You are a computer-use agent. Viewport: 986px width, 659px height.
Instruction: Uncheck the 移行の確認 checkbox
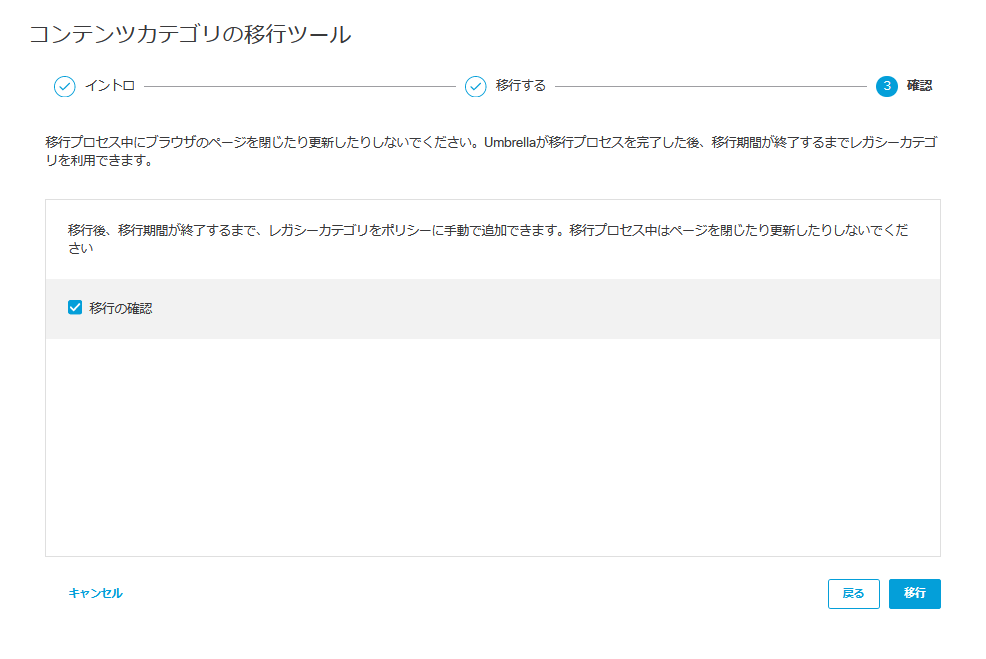tap(75, 307)
